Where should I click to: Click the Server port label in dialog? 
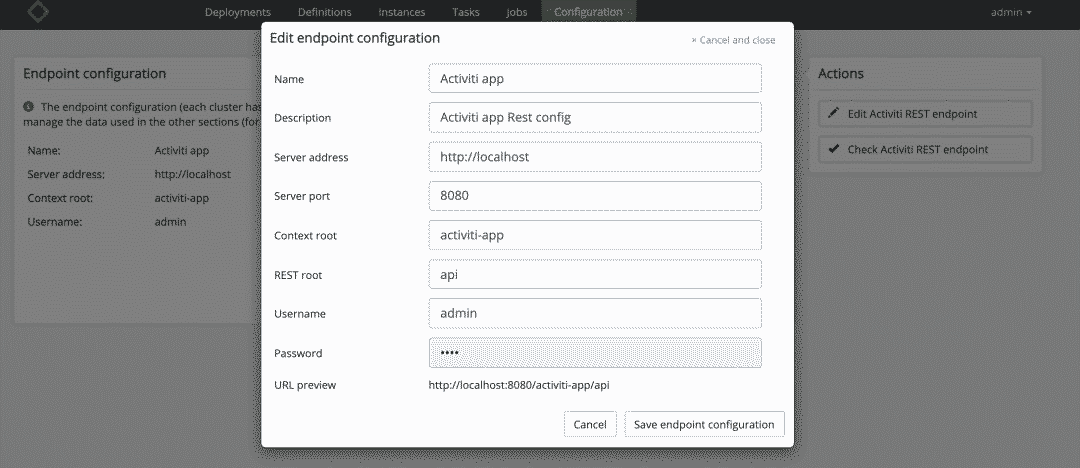coord(302,196)
